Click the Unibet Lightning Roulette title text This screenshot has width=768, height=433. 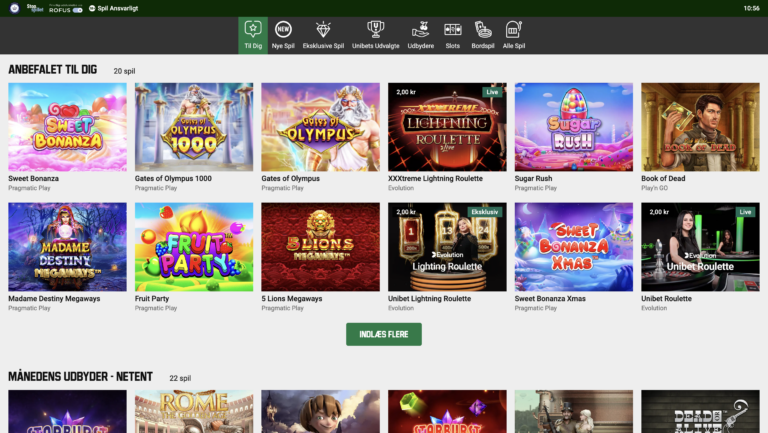pos(430,298)
